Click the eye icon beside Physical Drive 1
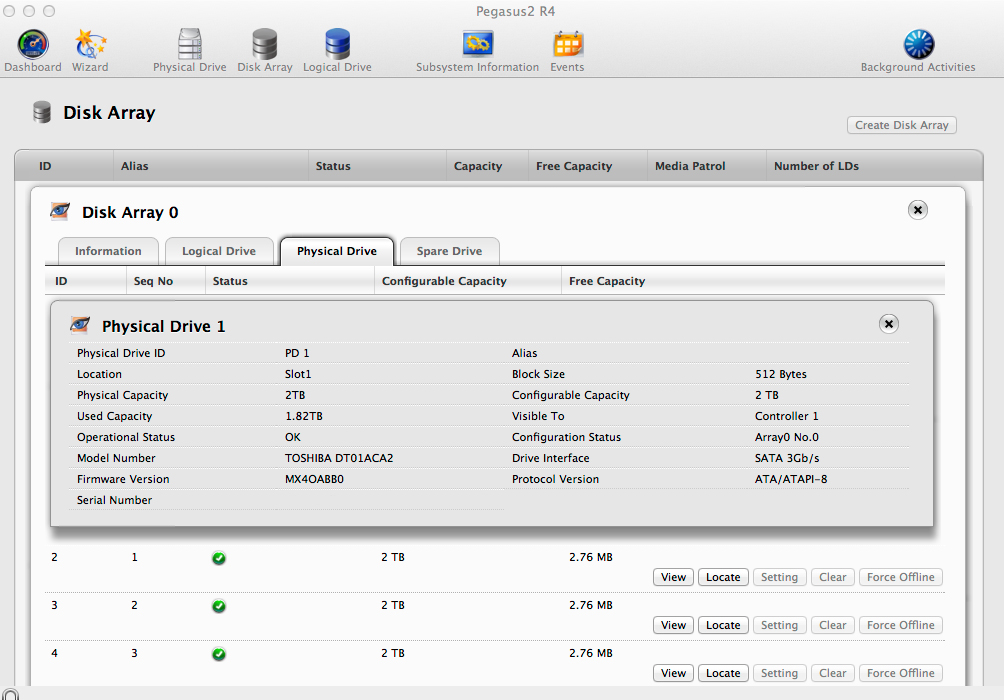 coord(80,325)
